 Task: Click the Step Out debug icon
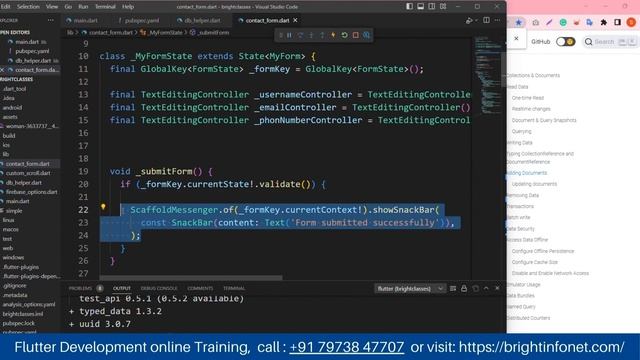pyautogui.click(x=322, y=35)
